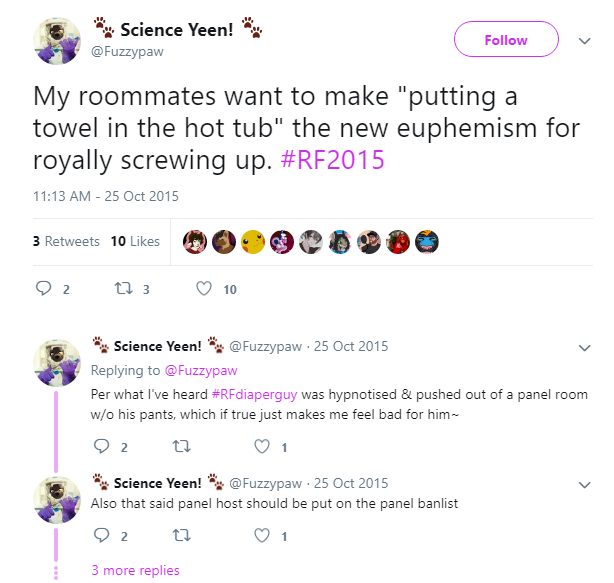Viewport: 614px width, 583px height.
Task: Retweet the hypnotised panel room tweet
Action: pyautogui.click(x=182, y=447)
